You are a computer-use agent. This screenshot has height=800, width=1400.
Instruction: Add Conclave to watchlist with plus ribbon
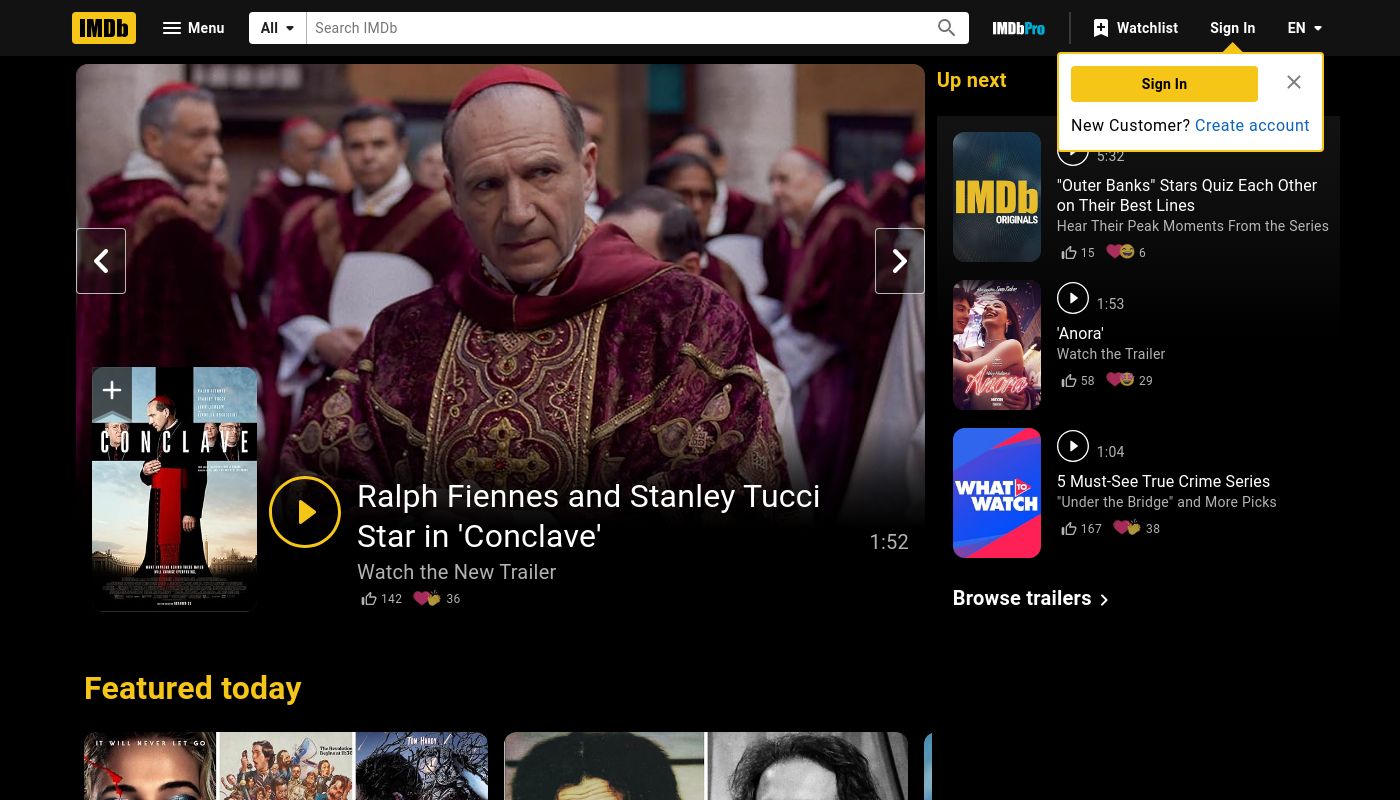(112, 391)
